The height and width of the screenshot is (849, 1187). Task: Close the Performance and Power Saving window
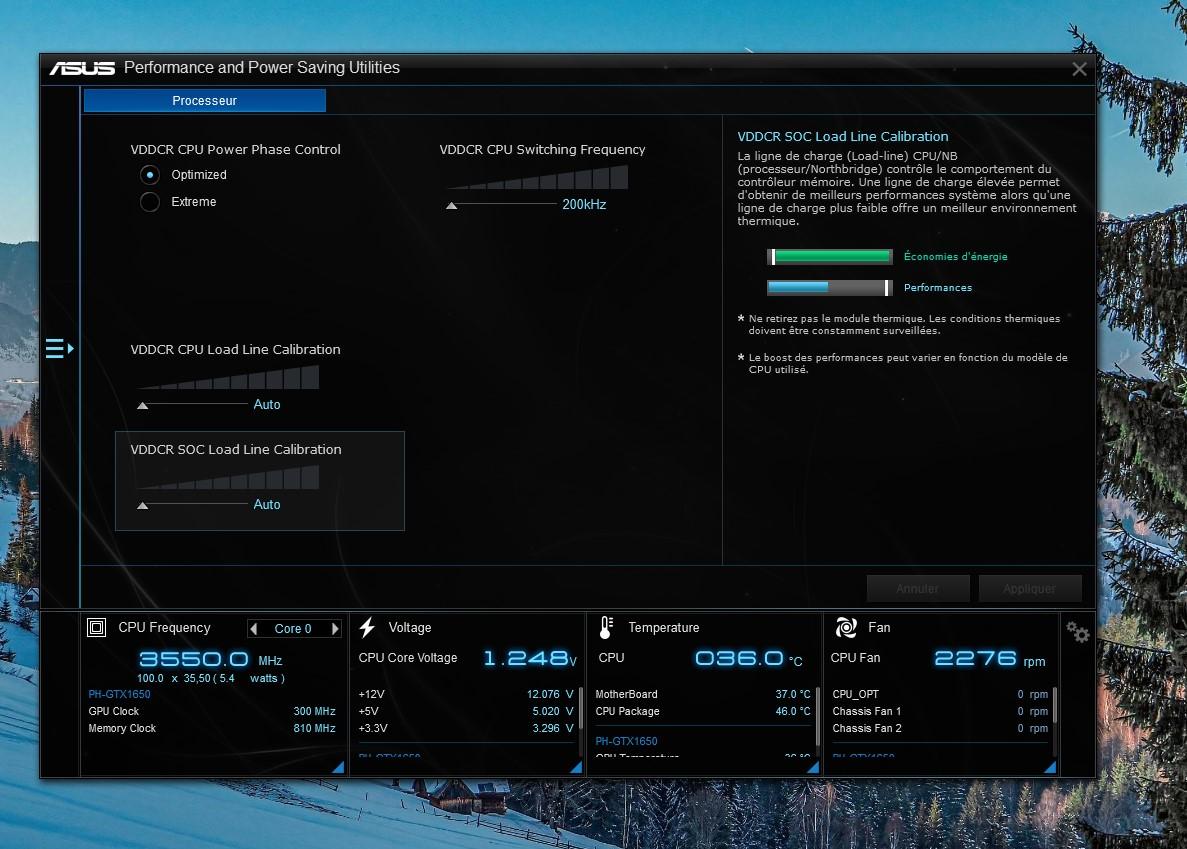coord(1079,69)
